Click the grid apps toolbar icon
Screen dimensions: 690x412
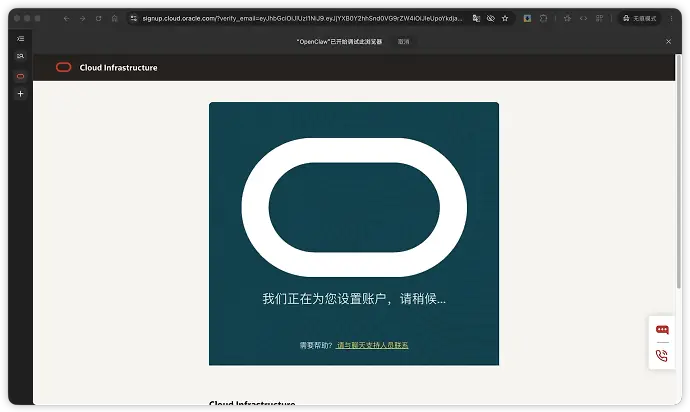[599, 18]
